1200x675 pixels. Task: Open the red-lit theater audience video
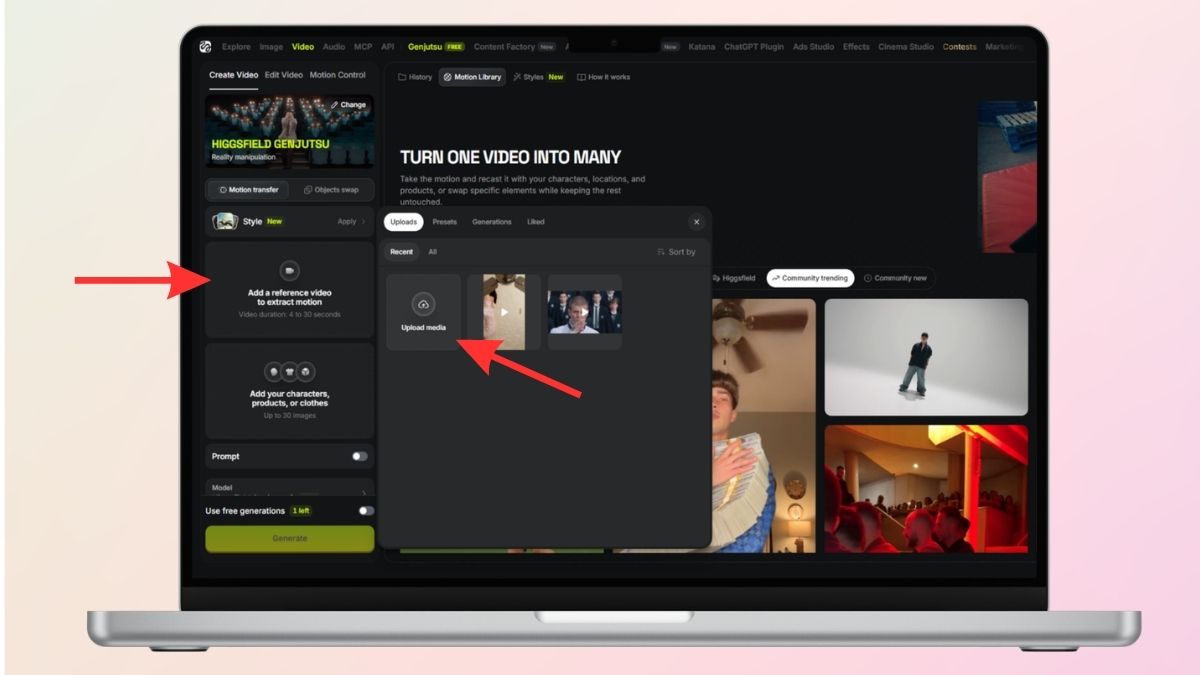[x=926, y=489]
